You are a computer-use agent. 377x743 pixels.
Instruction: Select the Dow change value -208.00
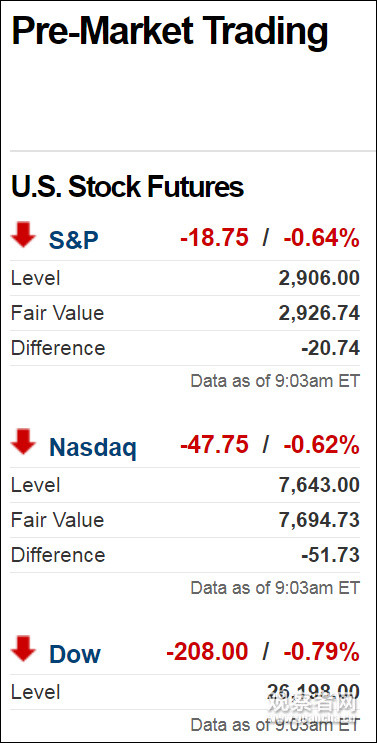[x=207, y=652]
